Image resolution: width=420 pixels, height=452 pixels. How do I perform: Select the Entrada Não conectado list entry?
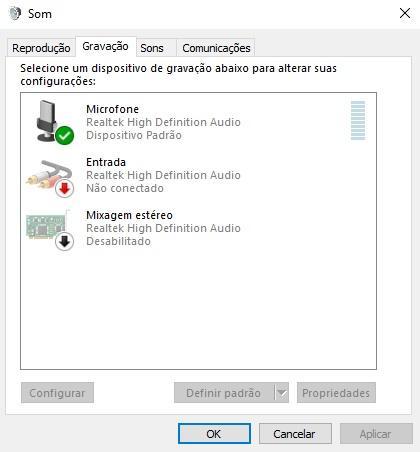click(198, 175)
